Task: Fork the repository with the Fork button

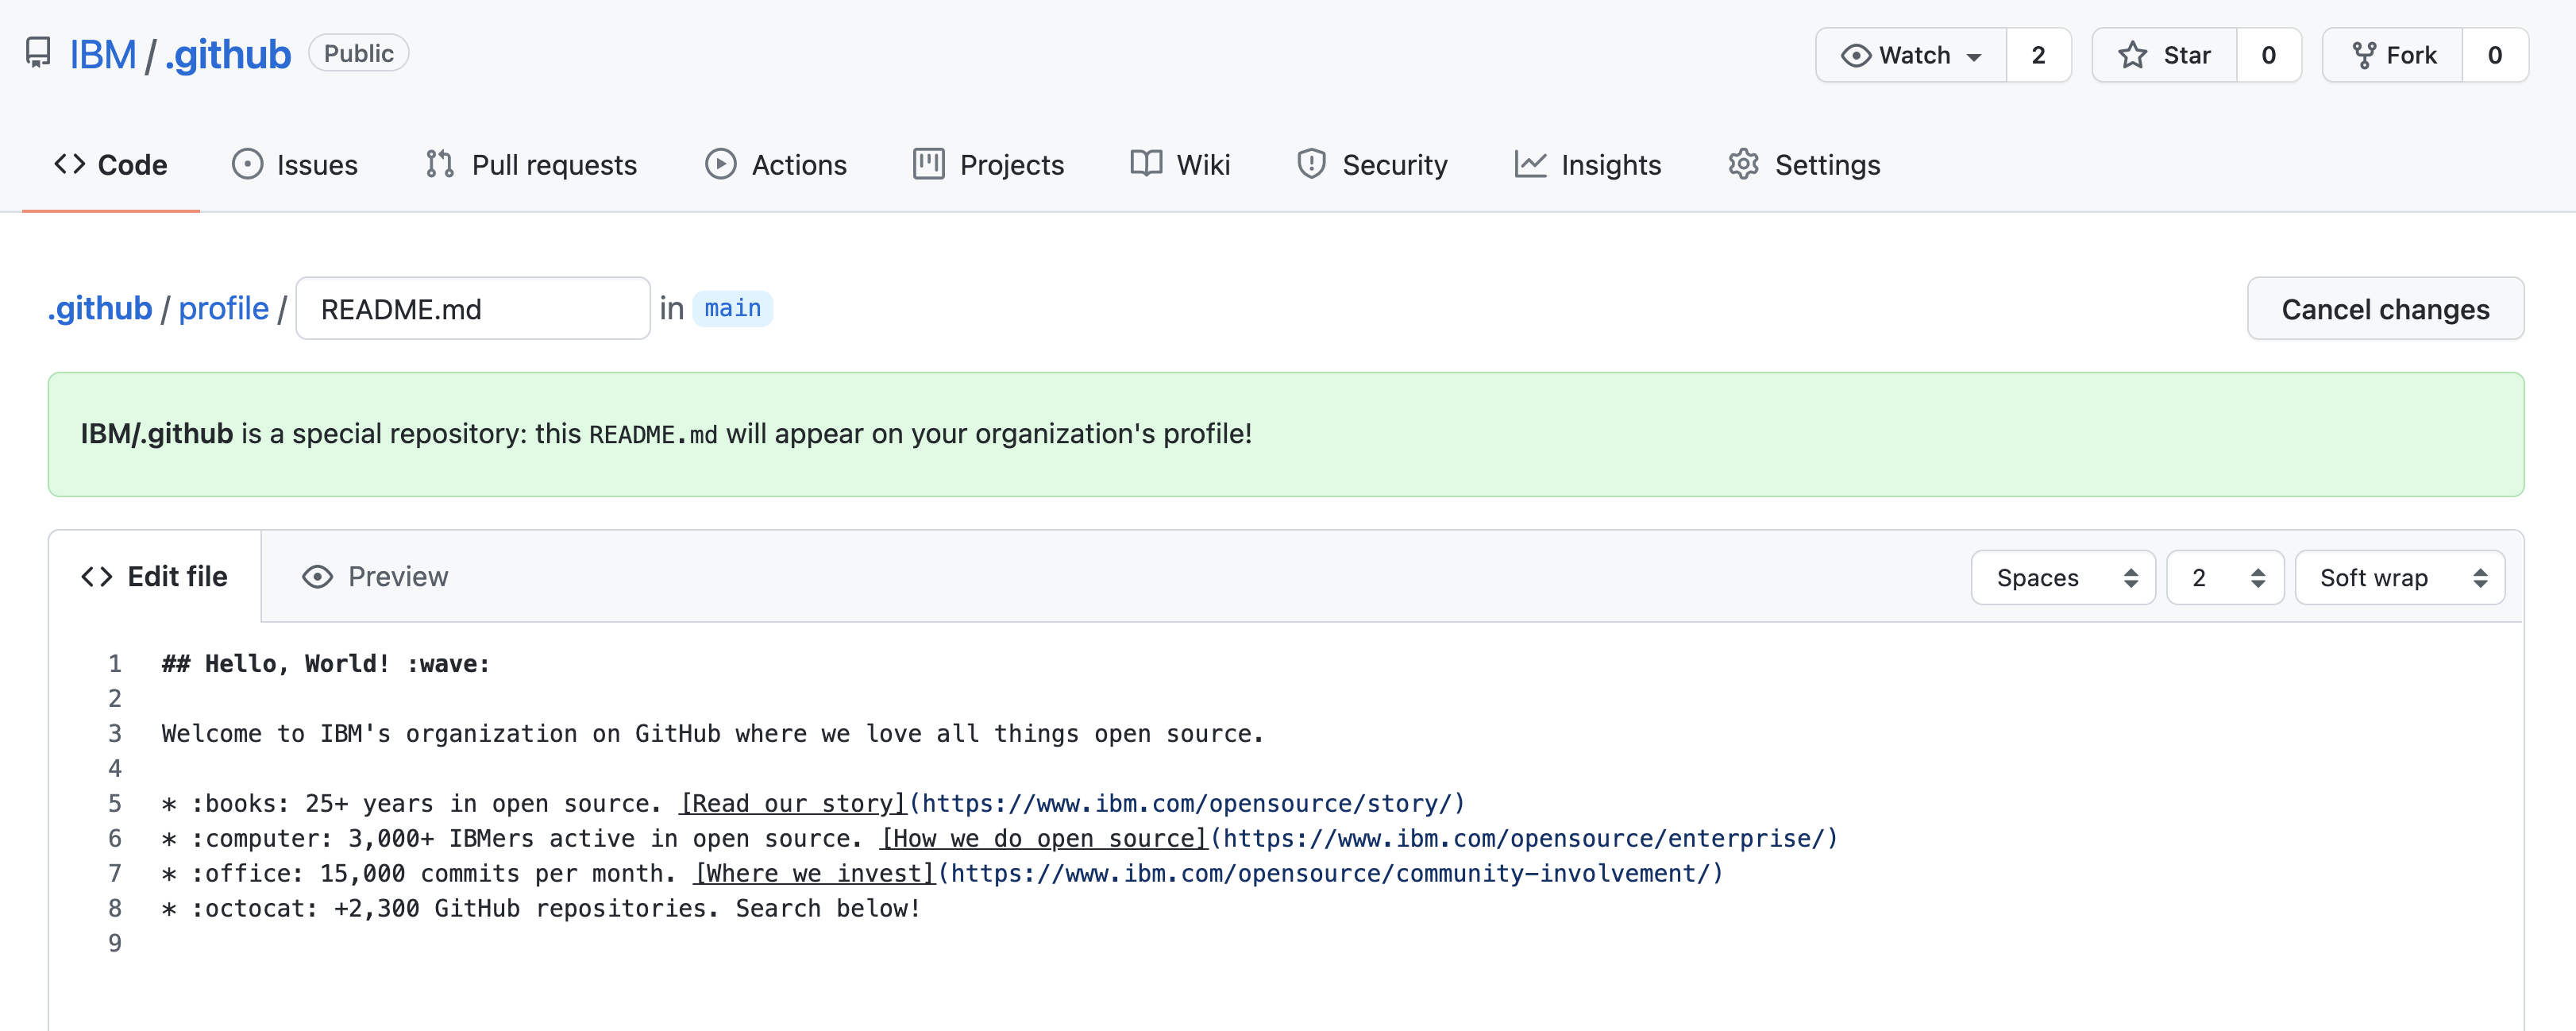Action: coord(2392,55)
